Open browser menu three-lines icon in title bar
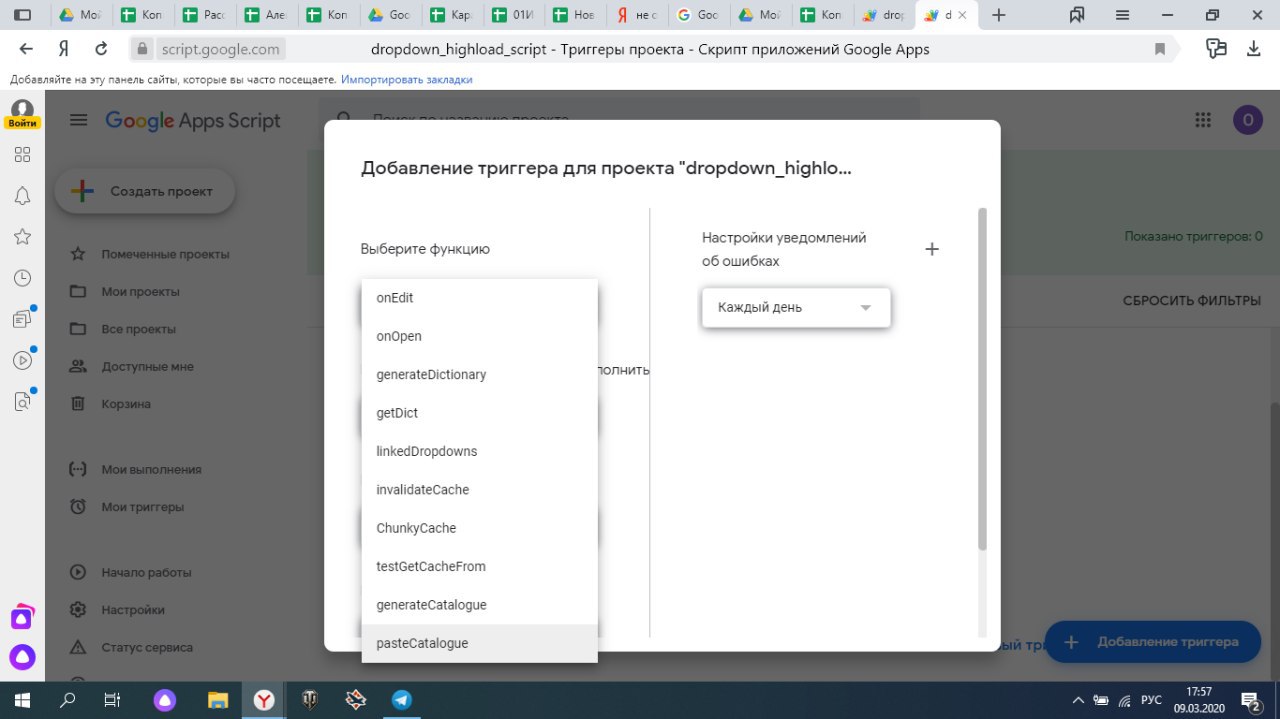This screenshot has height=719, width=1280. point(1123,15)
